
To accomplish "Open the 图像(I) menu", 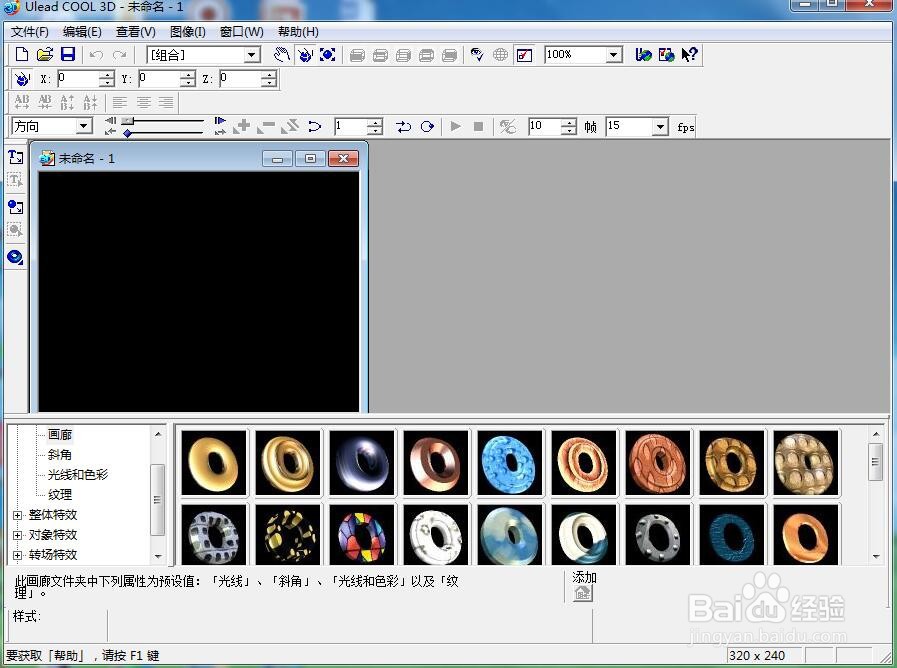I will click(188, 32).
